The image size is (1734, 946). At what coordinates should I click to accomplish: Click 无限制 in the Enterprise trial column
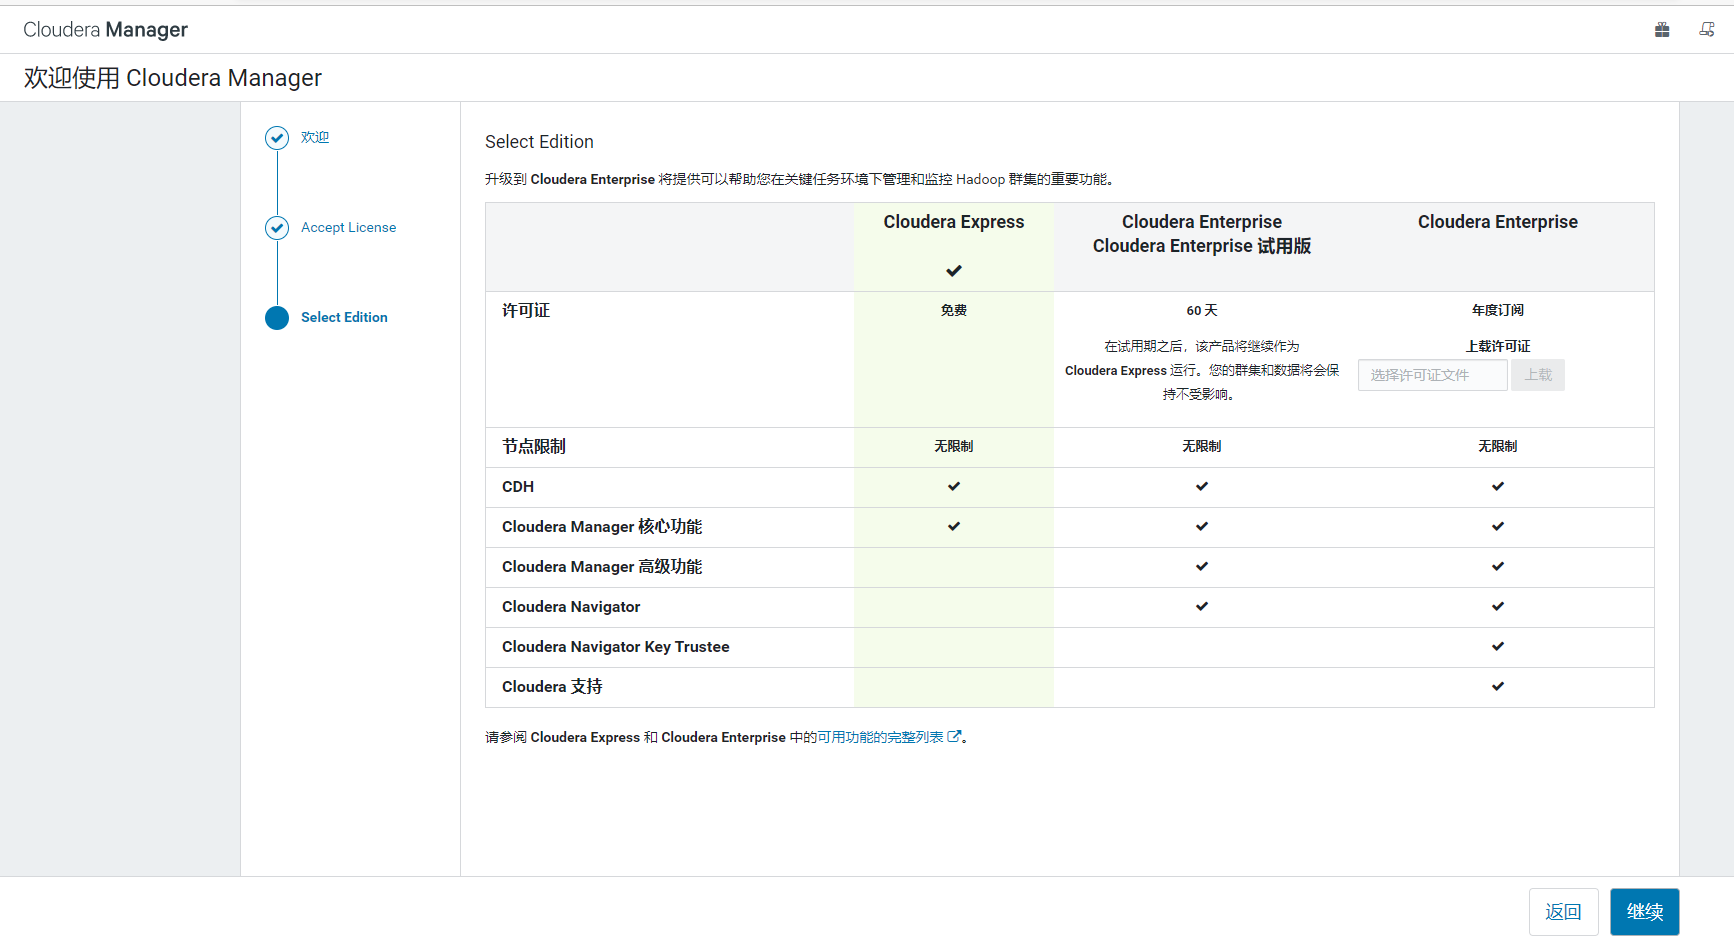[1202, 447]
